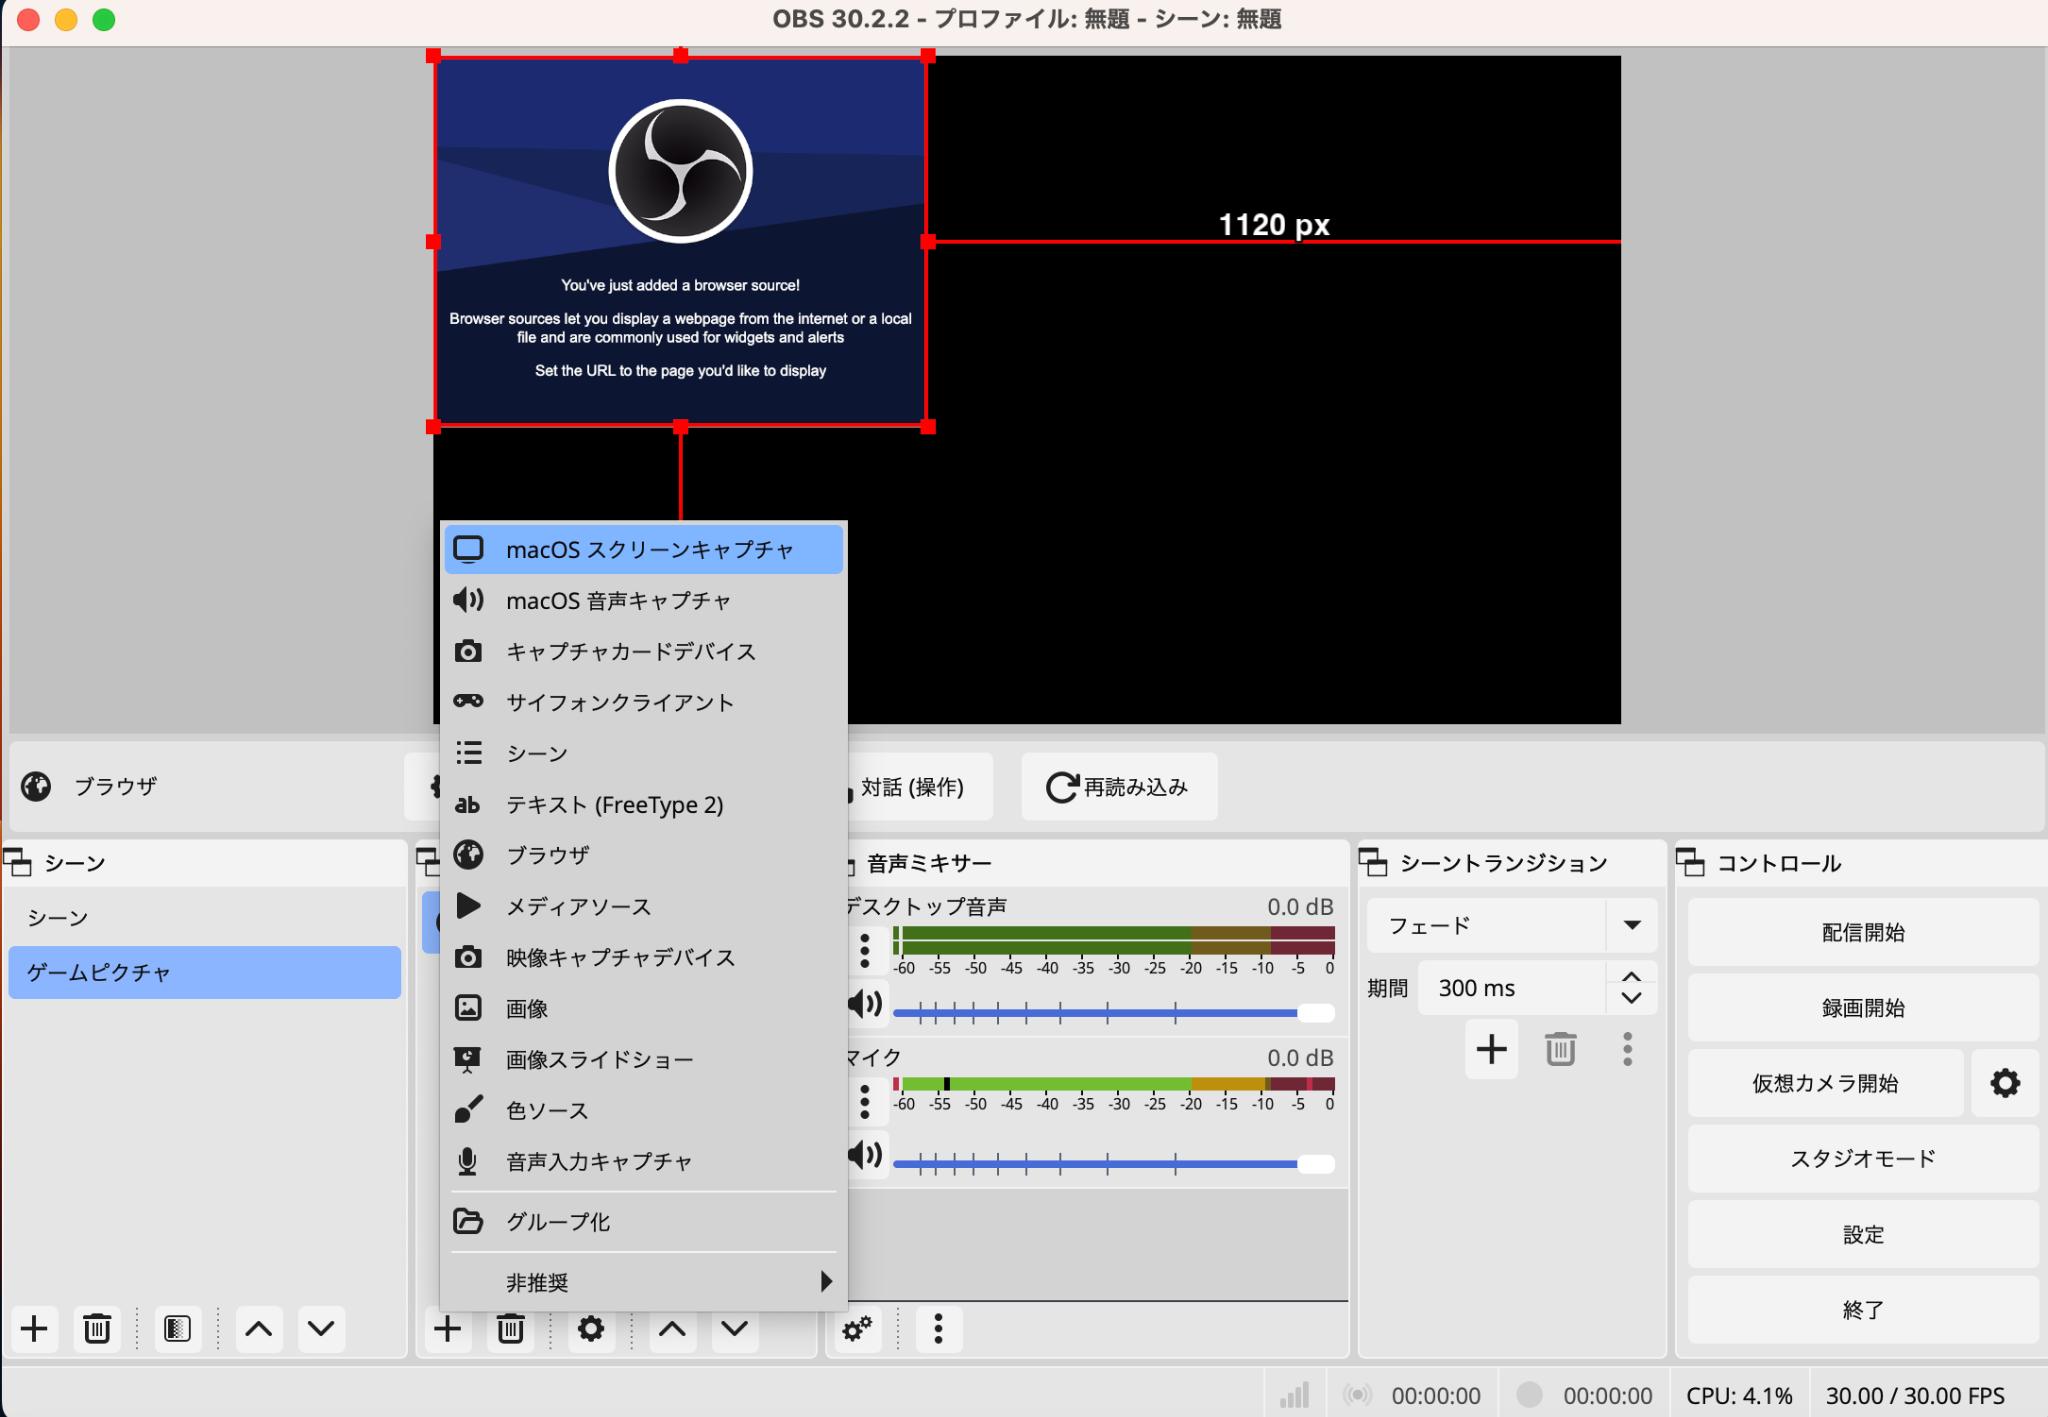Click the globe icon beside ブラウザ label

(x=37, y=787)
